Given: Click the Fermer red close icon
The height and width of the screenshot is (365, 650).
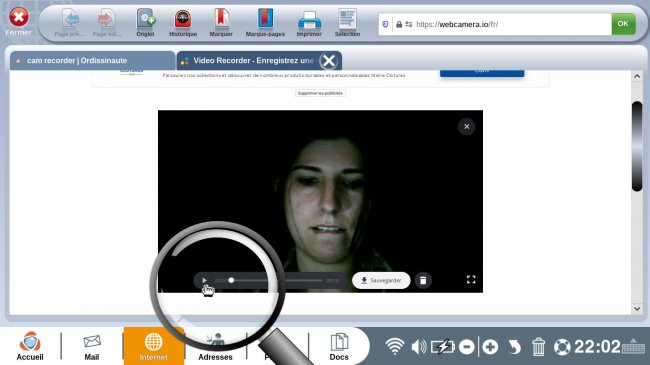Looking at the screenshot, I should pyautogui.click(x=19, y=17).
